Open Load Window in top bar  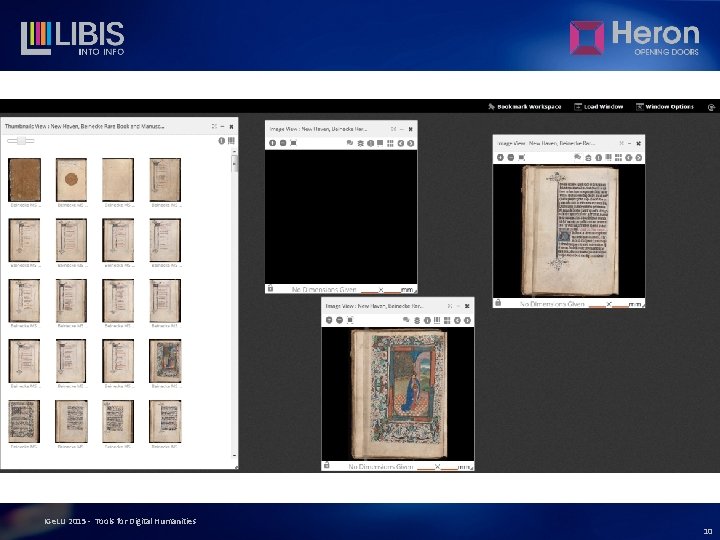[x=599, y=107]
